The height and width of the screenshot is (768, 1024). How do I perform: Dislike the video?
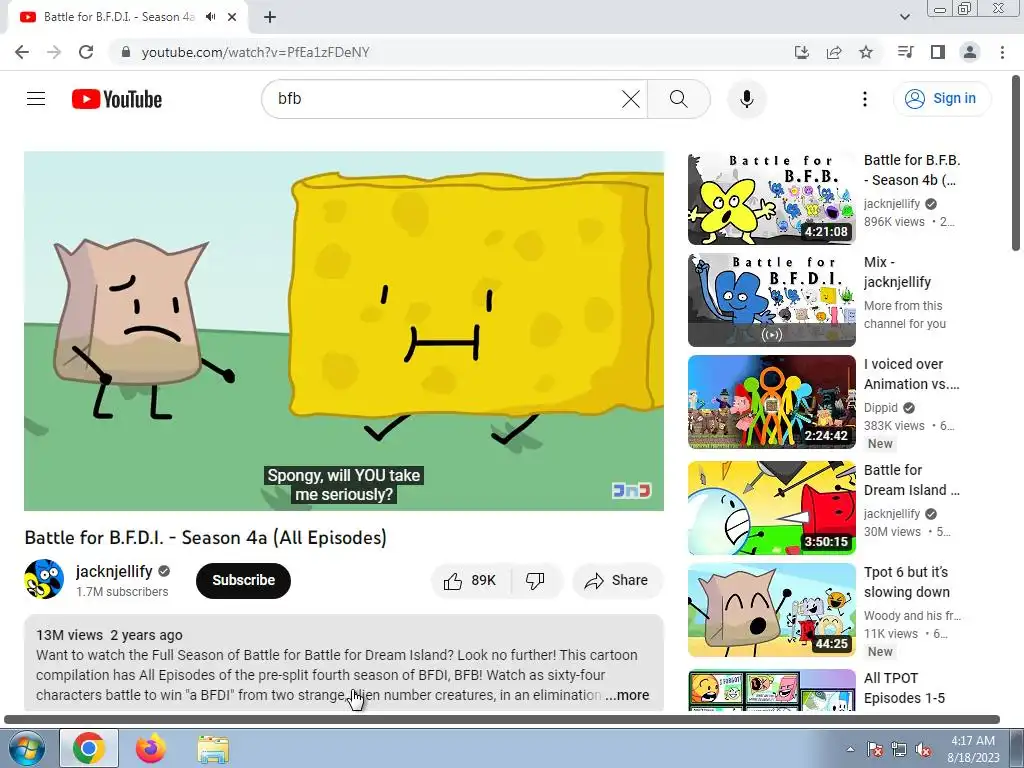(535, 581)
